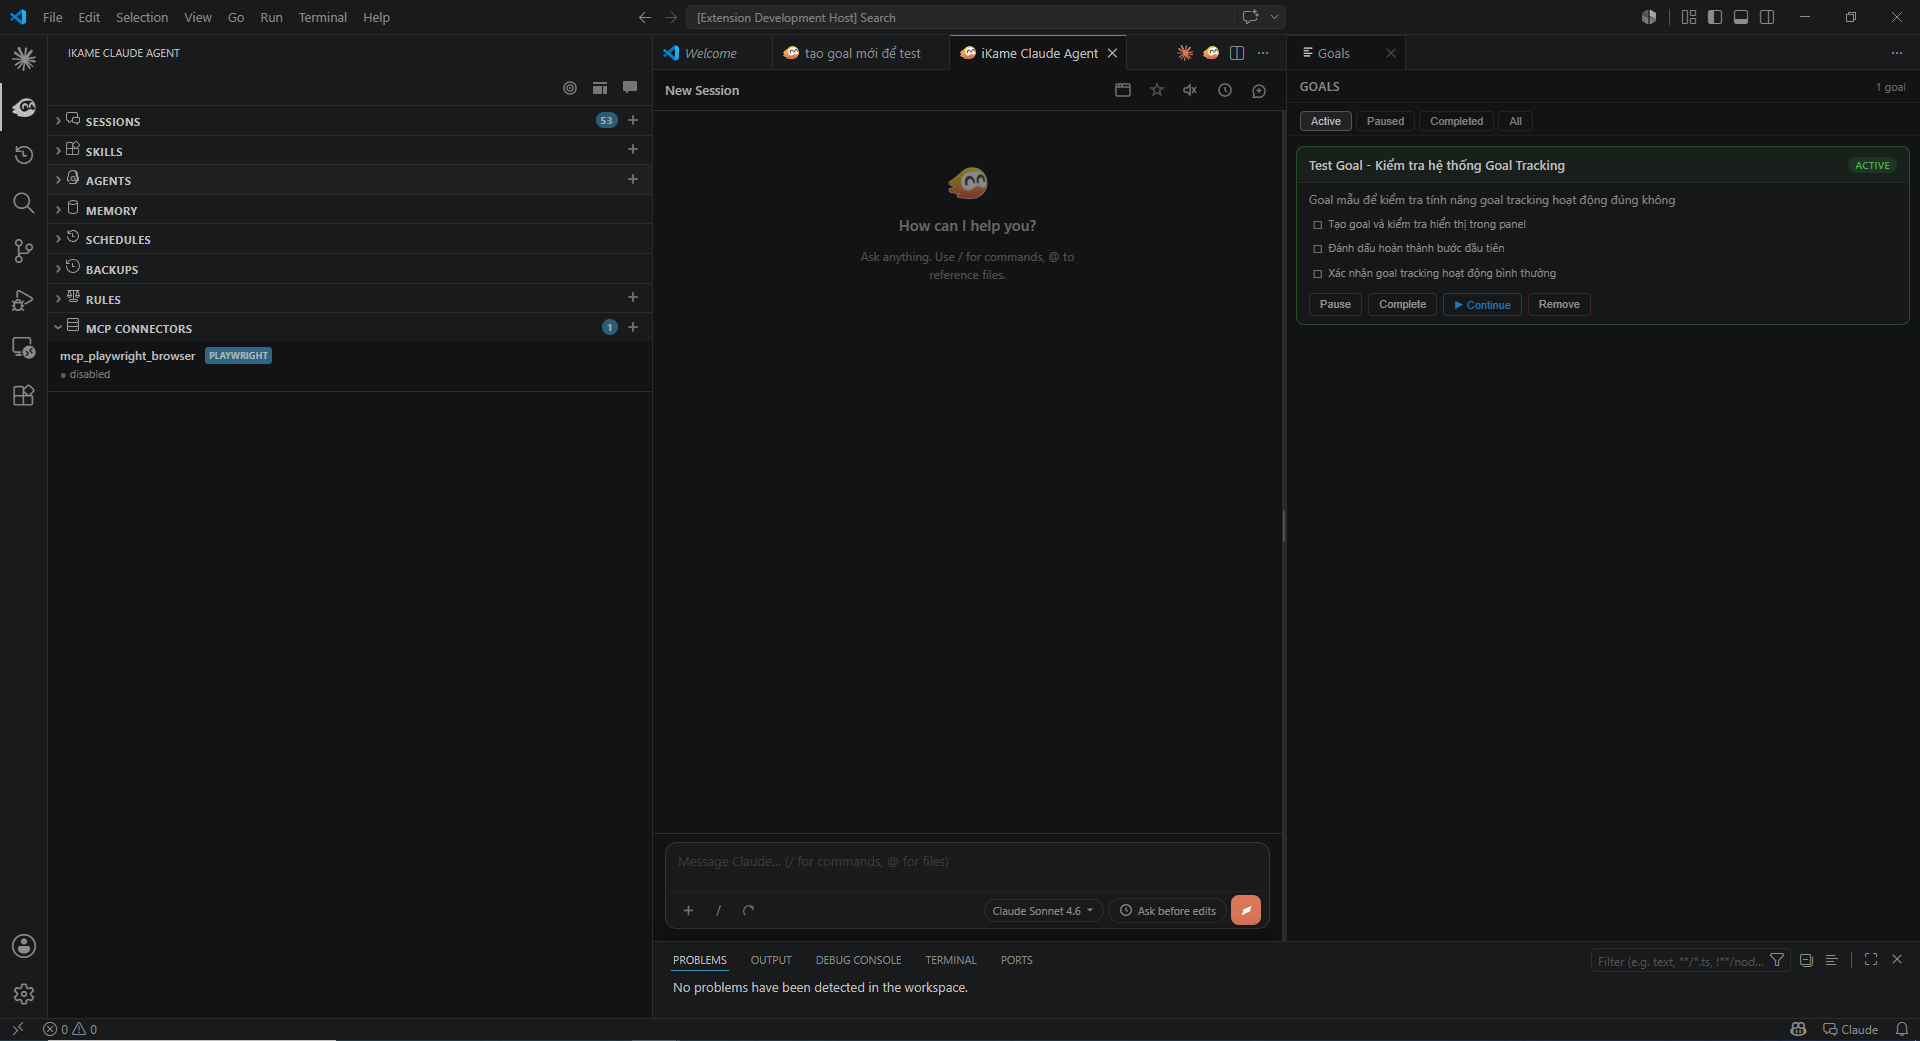Expand the AGENTS section

pyautogui.click(x=349, y=180)
